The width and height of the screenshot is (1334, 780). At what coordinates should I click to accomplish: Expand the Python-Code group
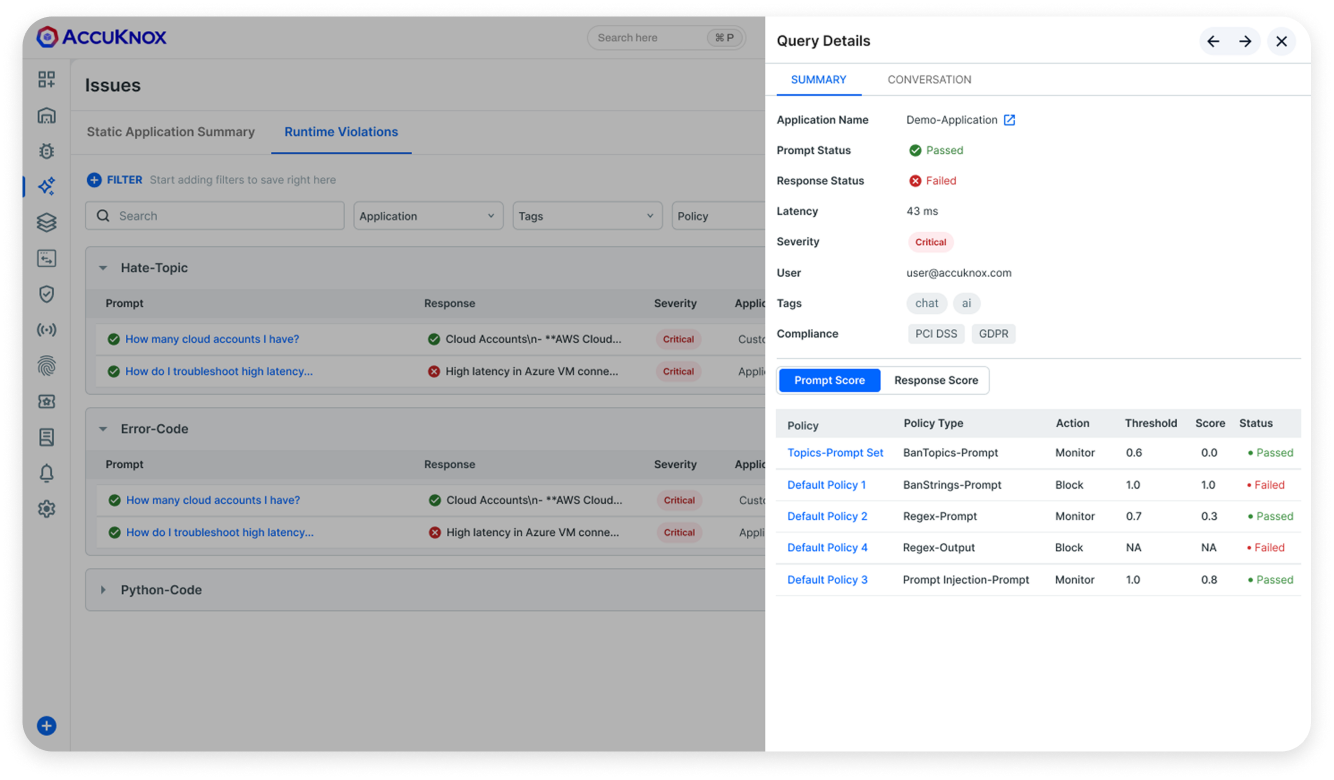point(103,590)
